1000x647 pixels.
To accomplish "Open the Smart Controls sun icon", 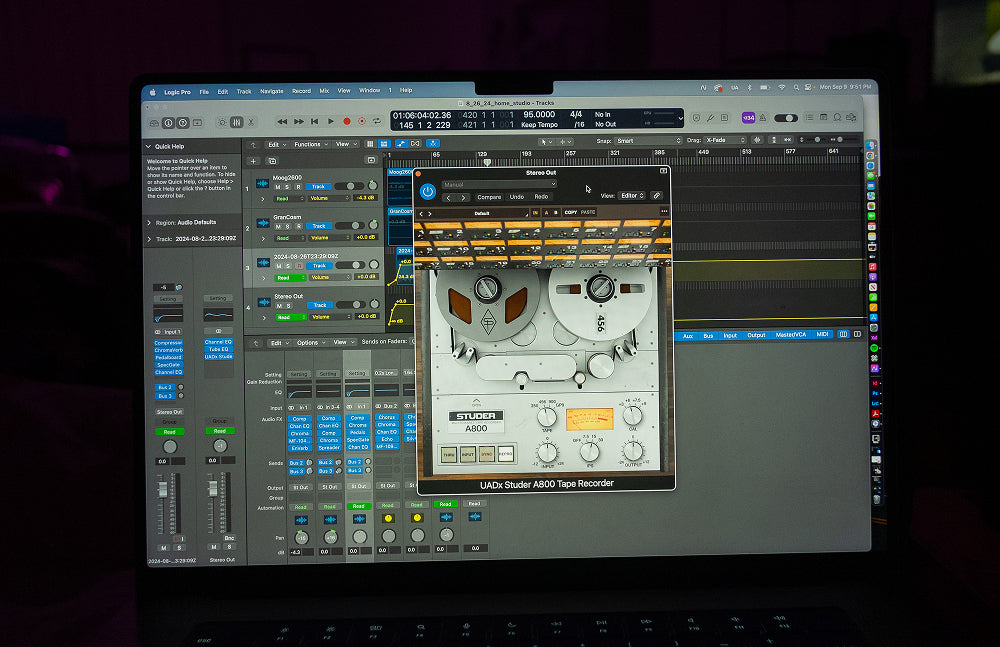I will pos(222,122).
